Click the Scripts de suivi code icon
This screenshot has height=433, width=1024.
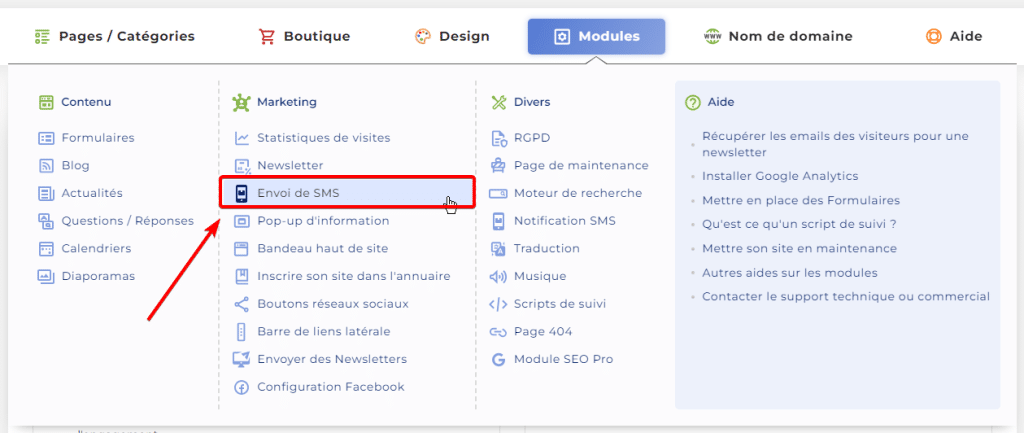[x=498, y=304]
